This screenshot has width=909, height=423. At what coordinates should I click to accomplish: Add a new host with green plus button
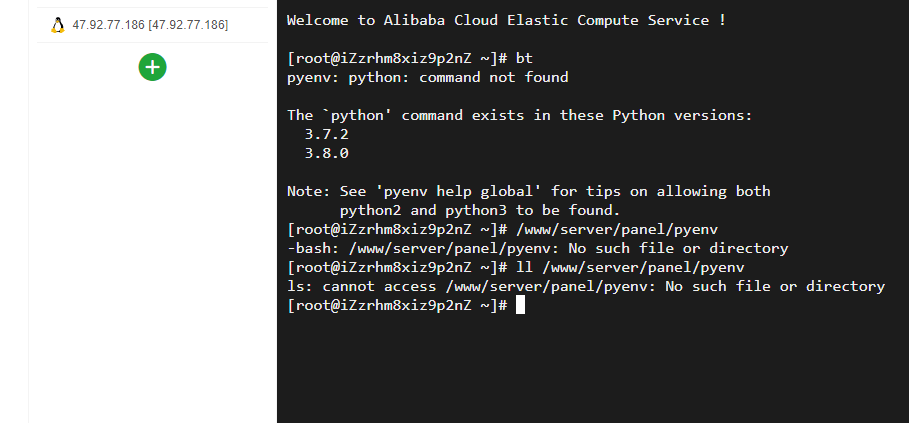pos(152,67)
